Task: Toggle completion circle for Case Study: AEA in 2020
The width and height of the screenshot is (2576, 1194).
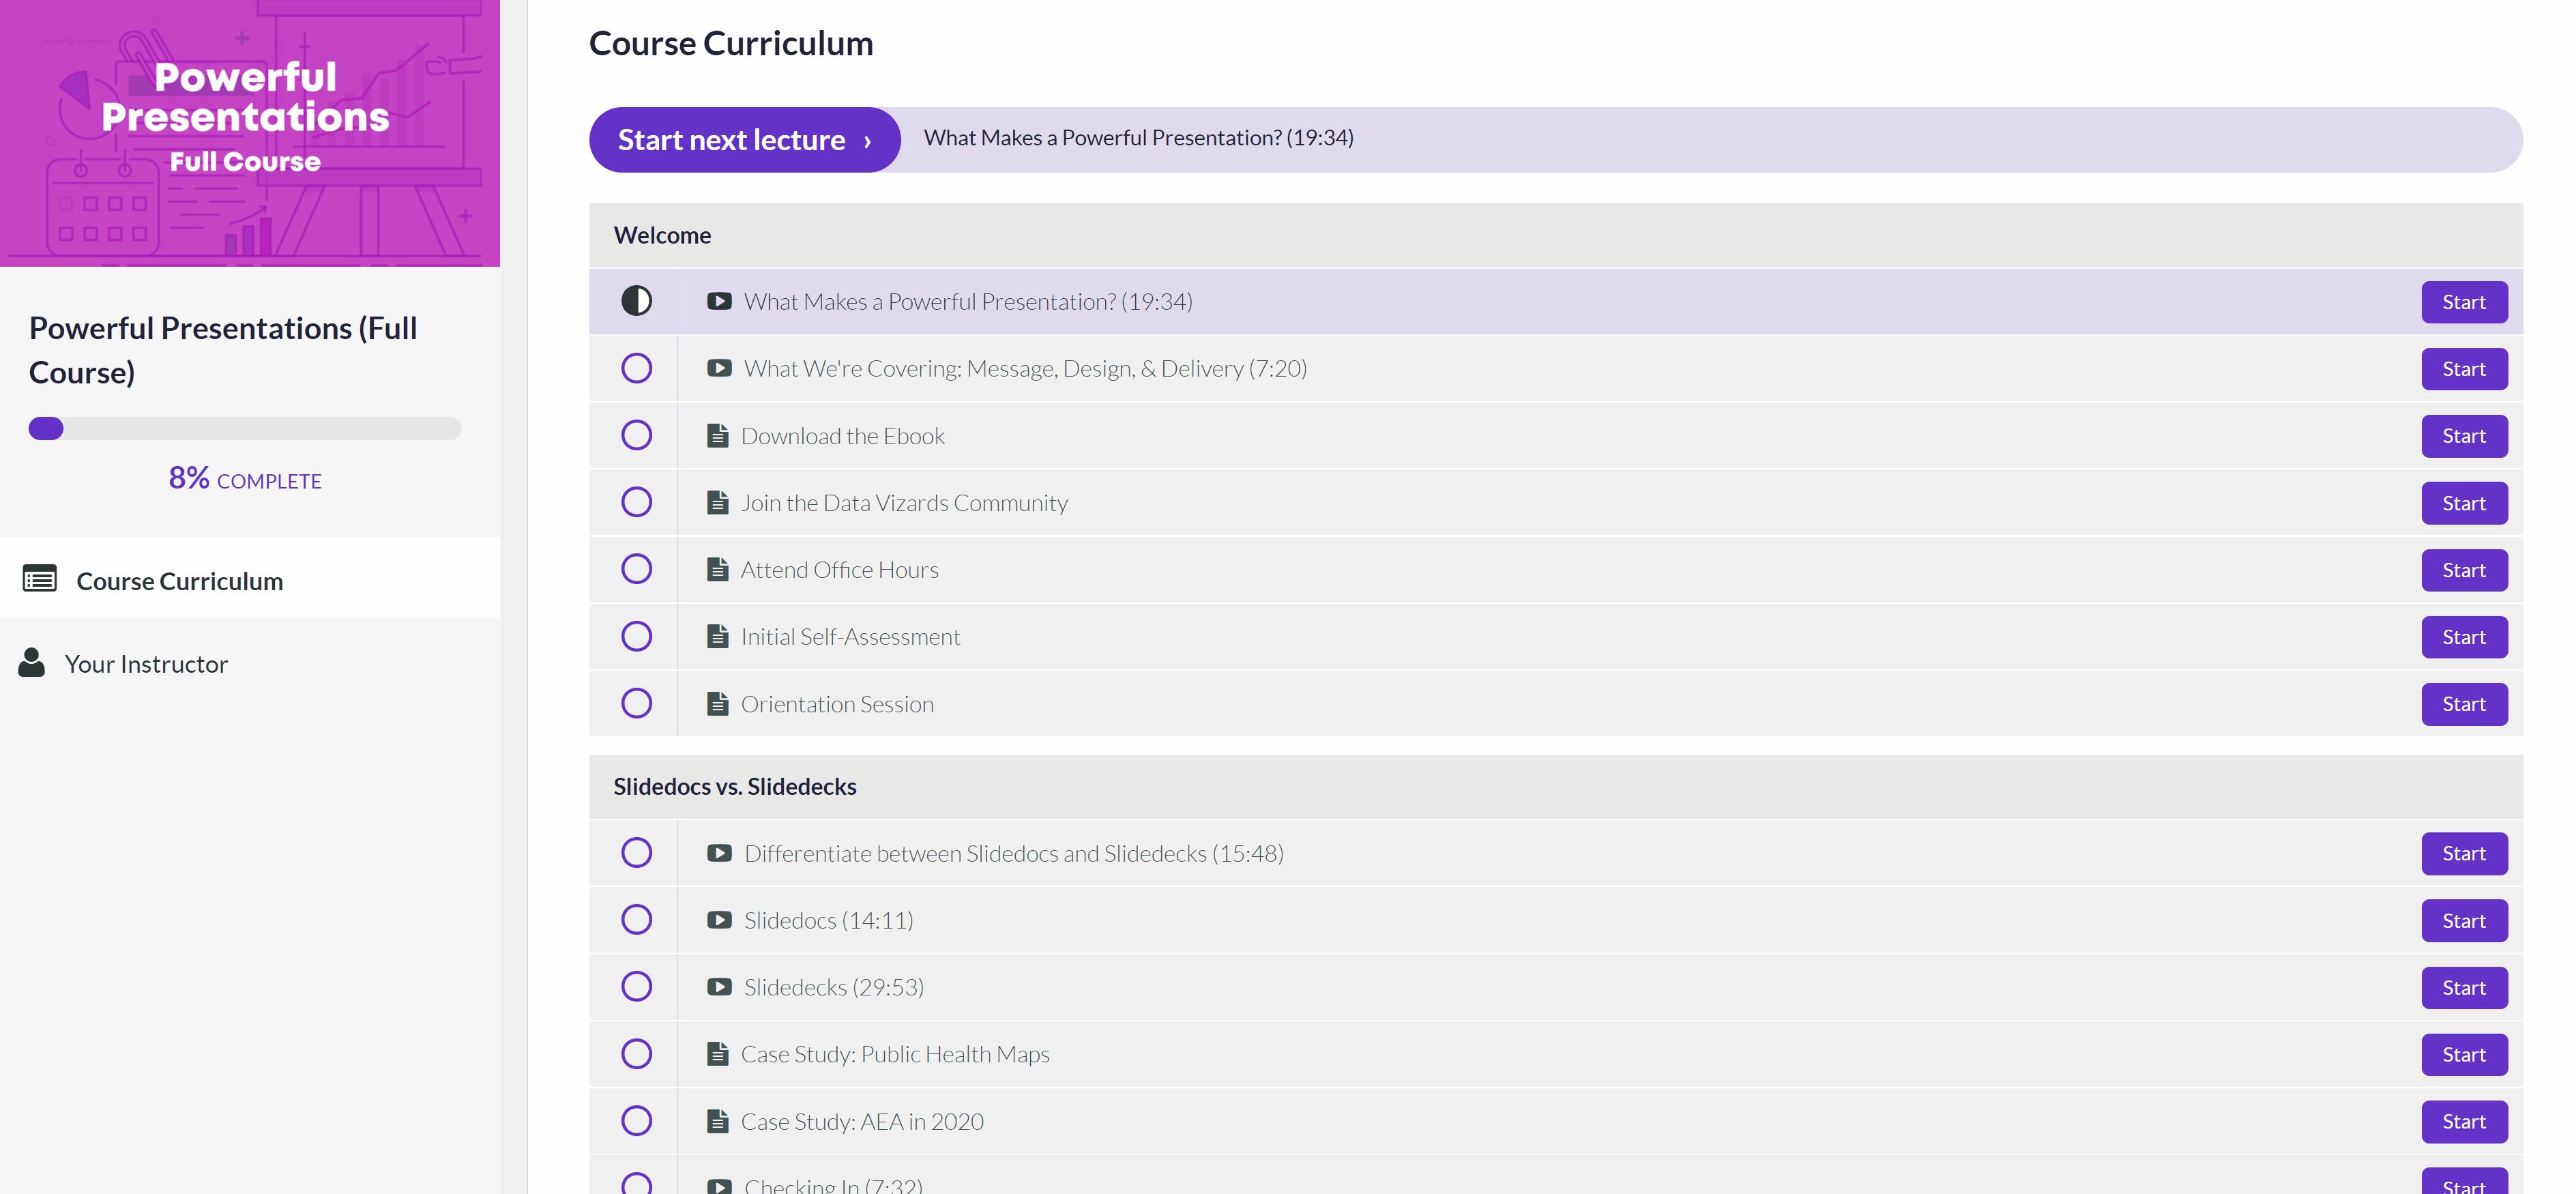Action: click(x=637, y=1121)
